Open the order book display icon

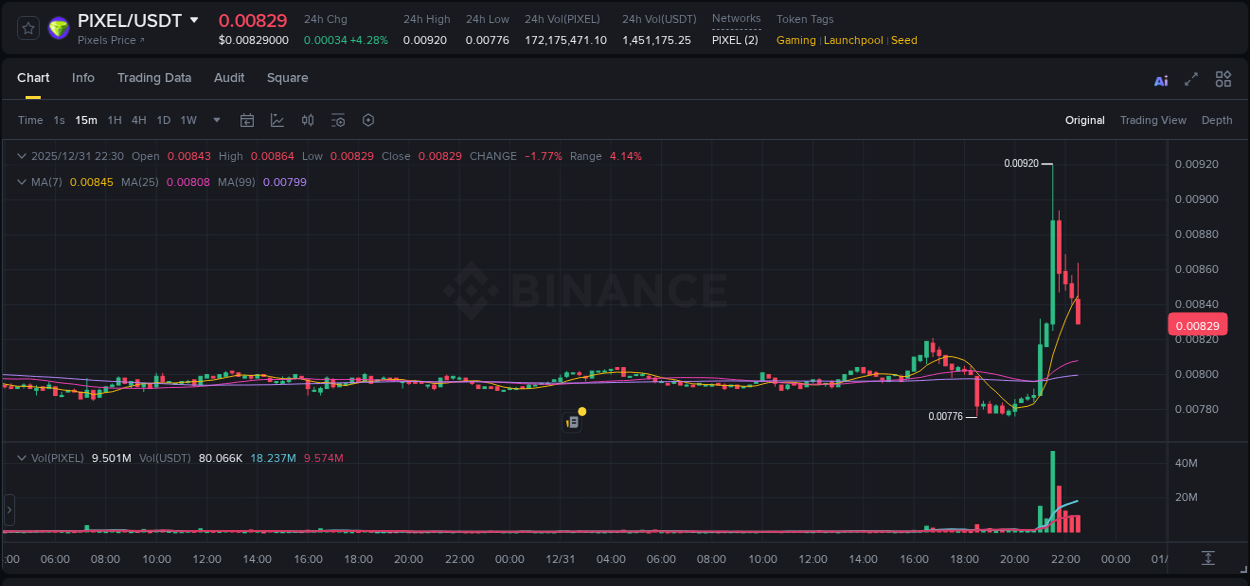(308, 119)
